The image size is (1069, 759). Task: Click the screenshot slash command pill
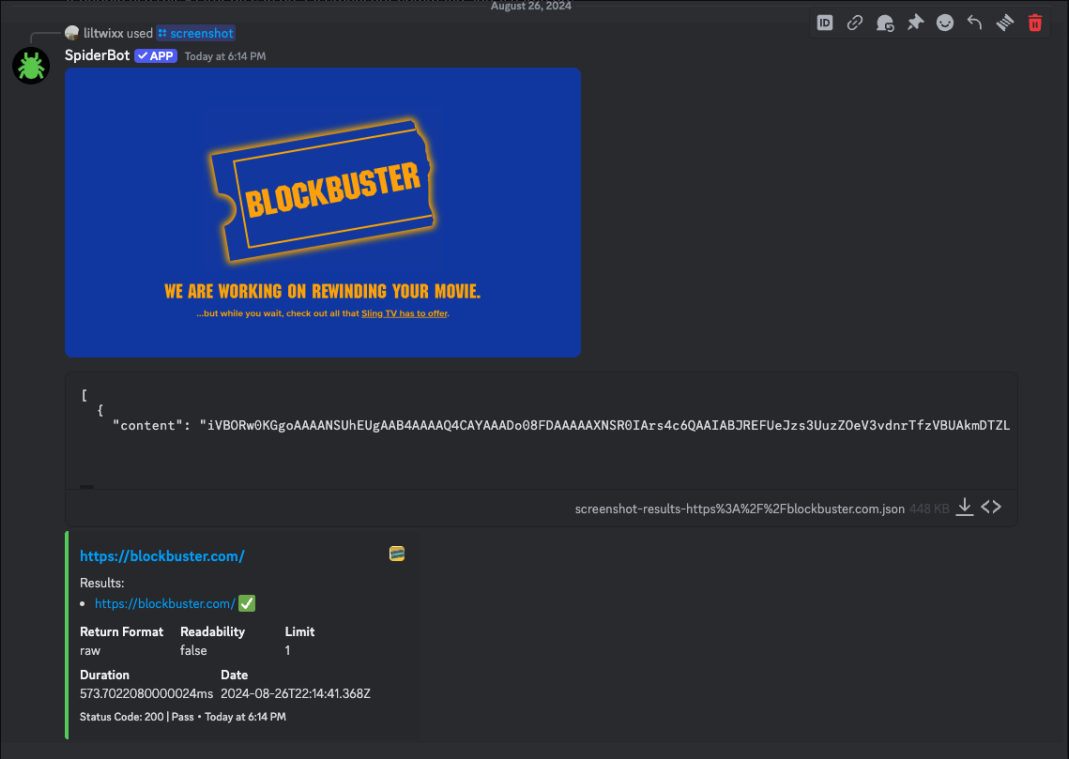click(195, 32)
